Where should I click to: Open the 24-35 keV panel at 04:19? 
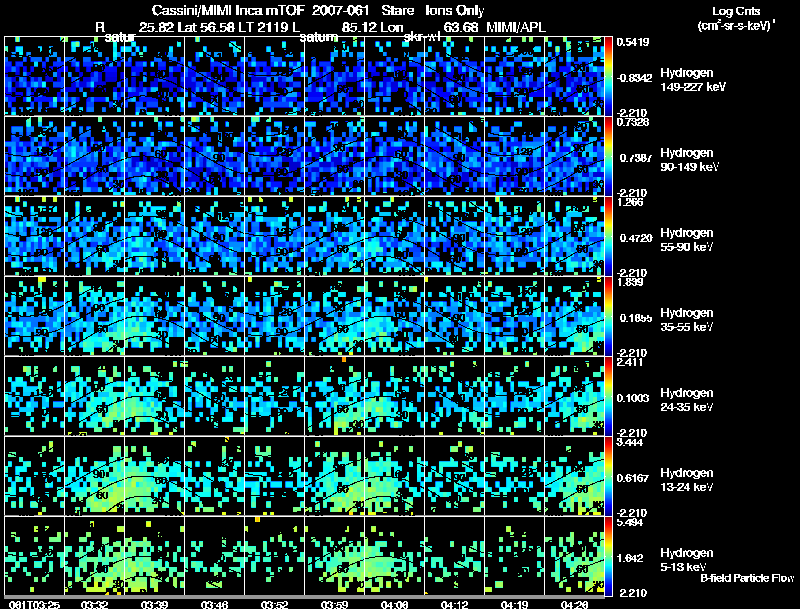[515, 396]
